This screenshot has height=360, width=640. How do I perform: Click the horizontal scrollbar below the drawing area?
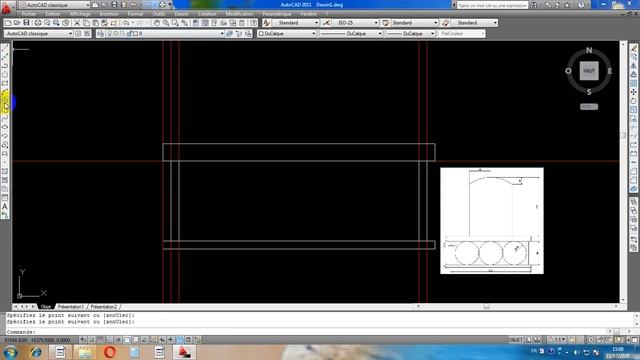click(516, 307)
